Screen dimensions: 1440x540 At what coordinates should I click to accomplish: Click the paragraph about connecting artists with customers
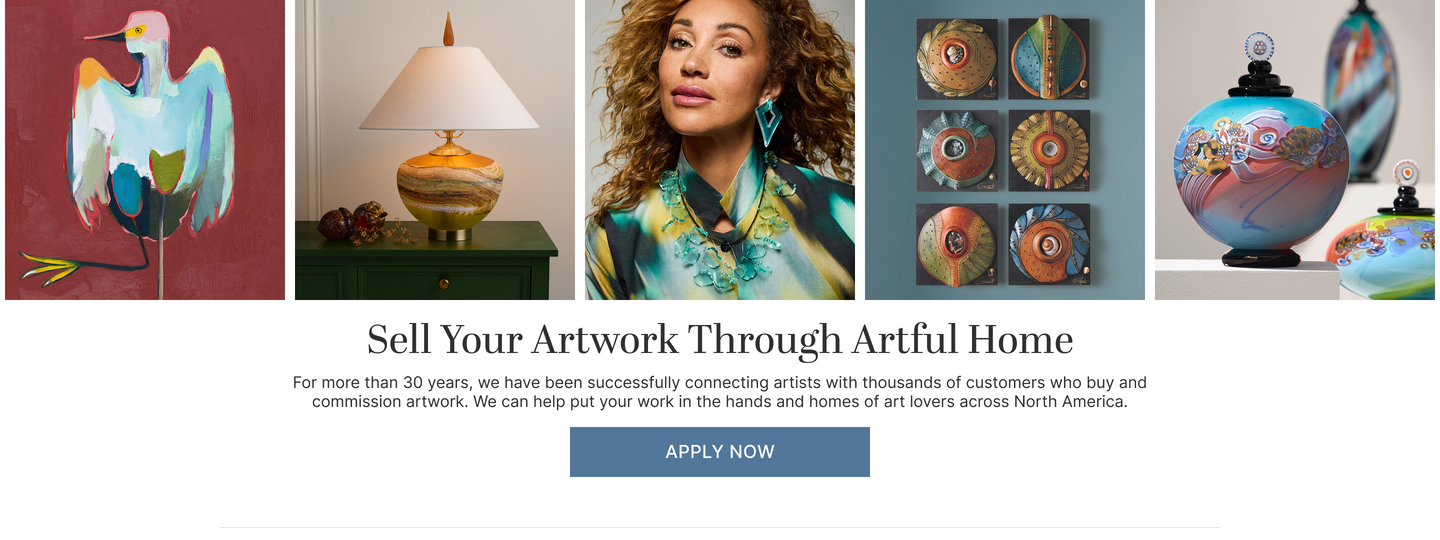[x=720, y=392]
